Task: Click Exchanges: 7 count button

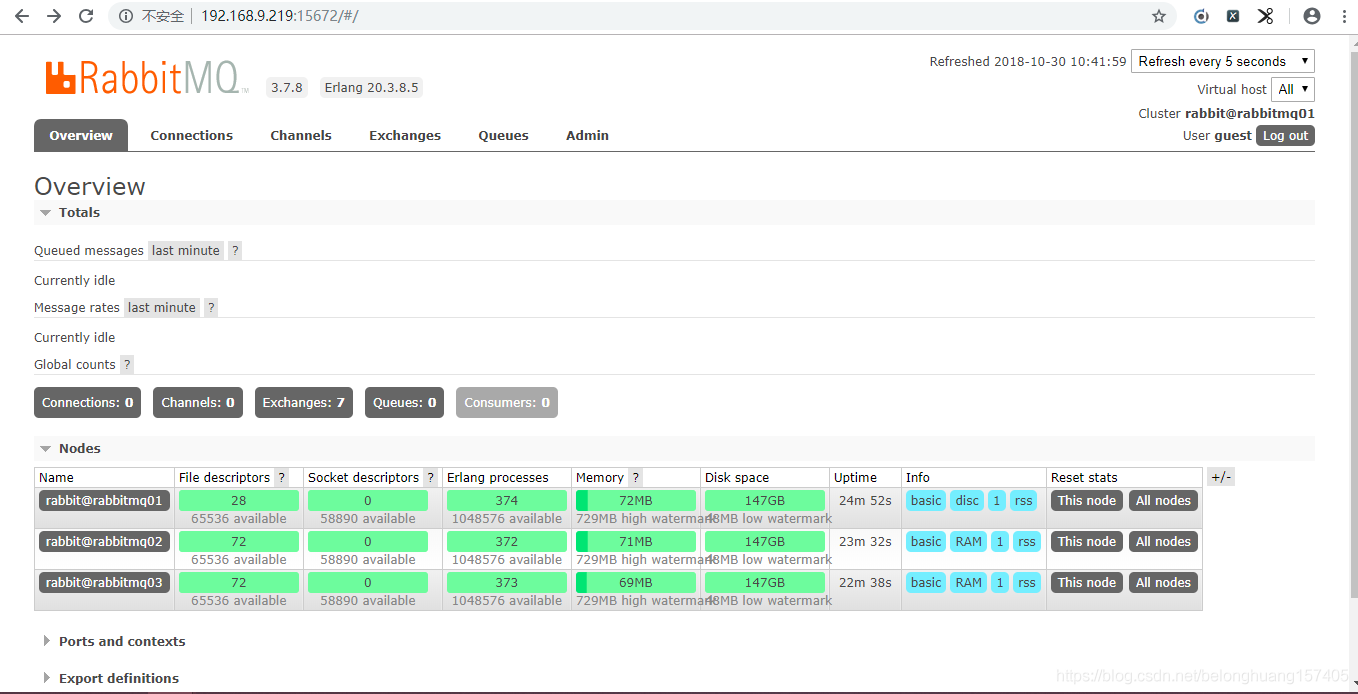Action: (x=304, y=403)
